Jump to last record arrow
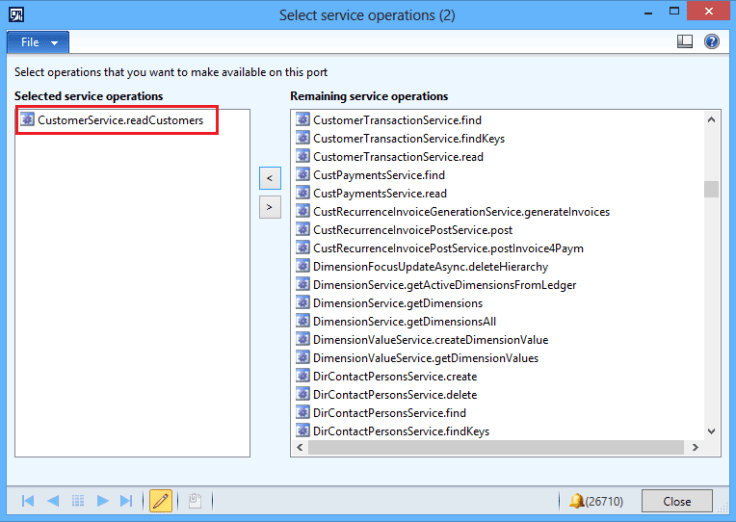Viewport: 736px width, 522px height. (126, 500)
